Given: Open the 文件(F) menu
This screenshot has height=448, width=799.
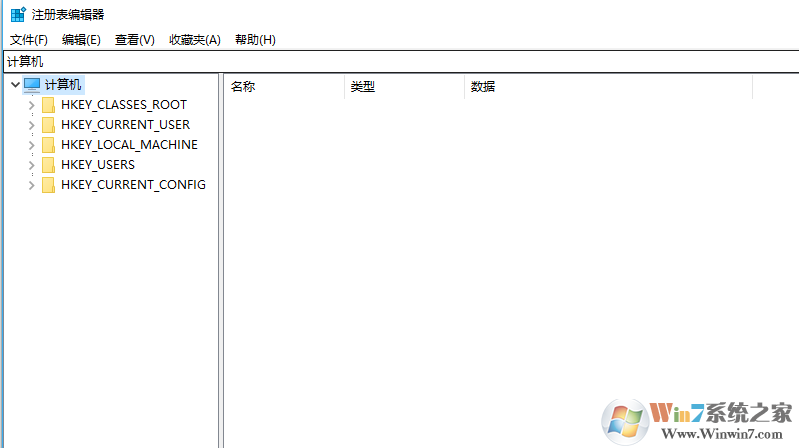Looking at the screenshot, I should coord(29,40).
